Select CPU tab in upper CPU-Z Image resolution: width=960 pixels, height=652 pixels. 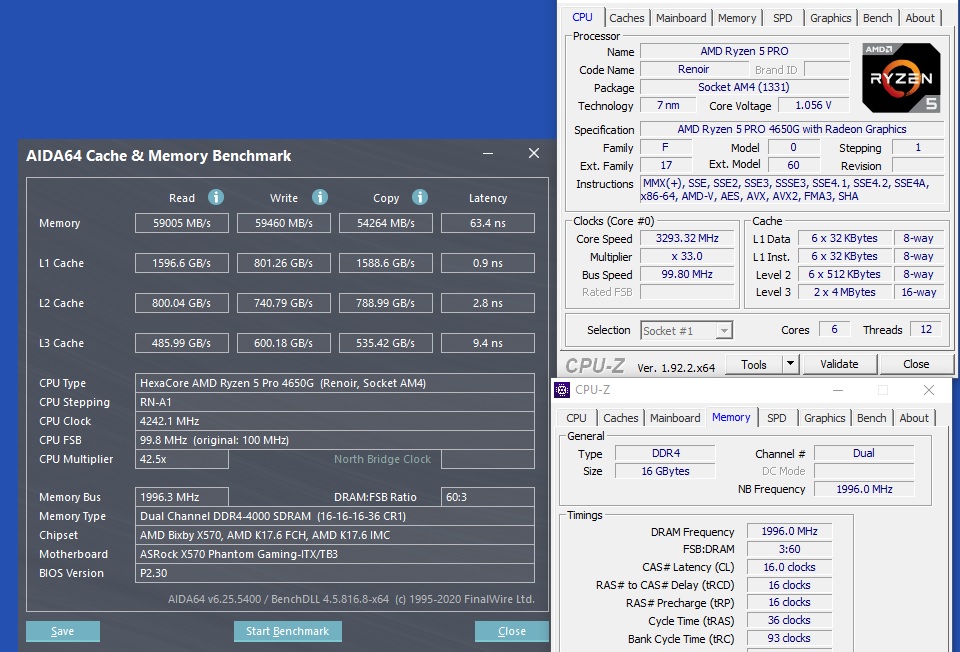coord(582,17)
